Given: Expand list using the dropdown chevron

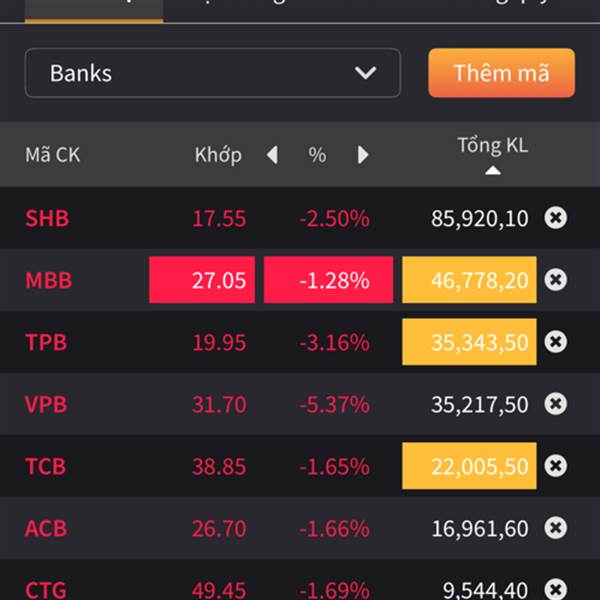Looking at the screenshot, I should tap(365, 73).
